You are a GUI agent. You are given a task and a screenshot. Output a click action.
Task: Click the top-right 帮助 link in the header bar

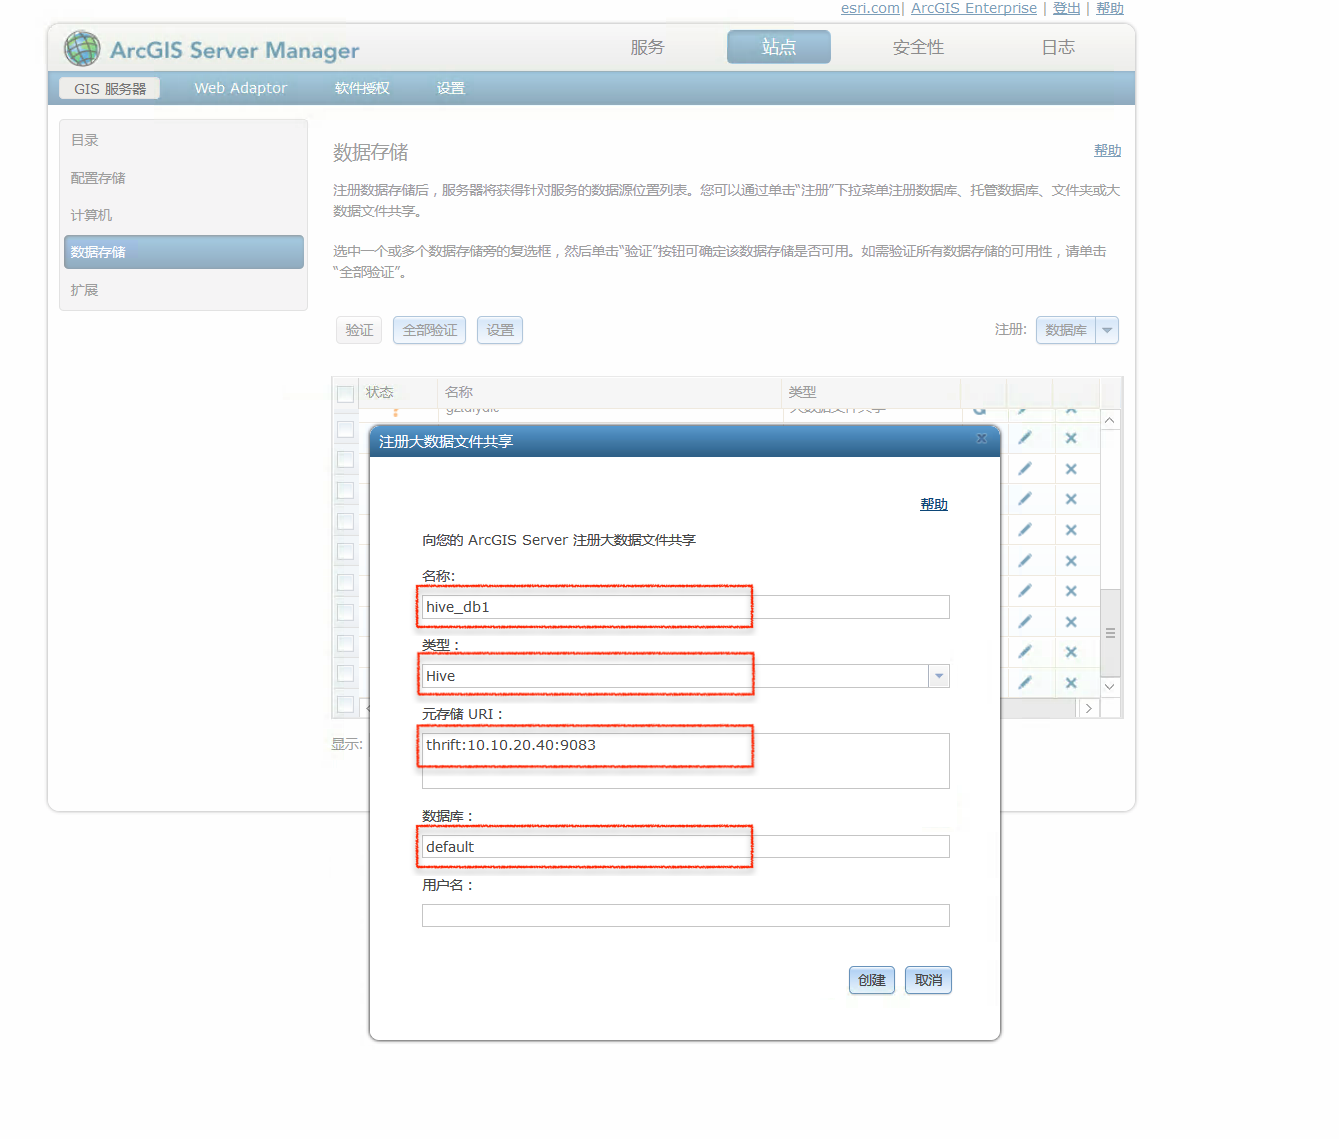(x=1110, y=8)
